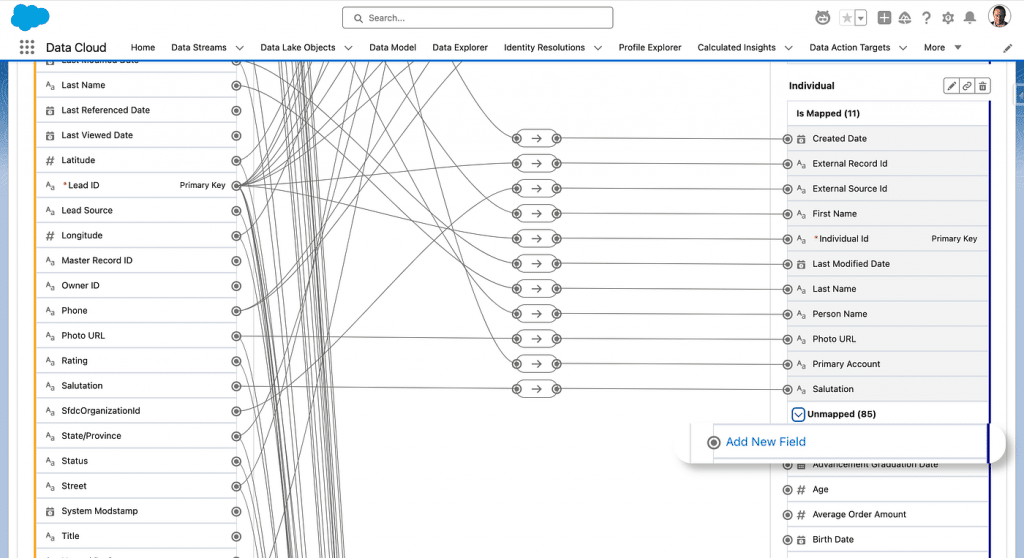The height and width of the screenshot is (558, 1024).
Task: Delete the Individual object with trash icon
Action: click(x=983, y=87)
